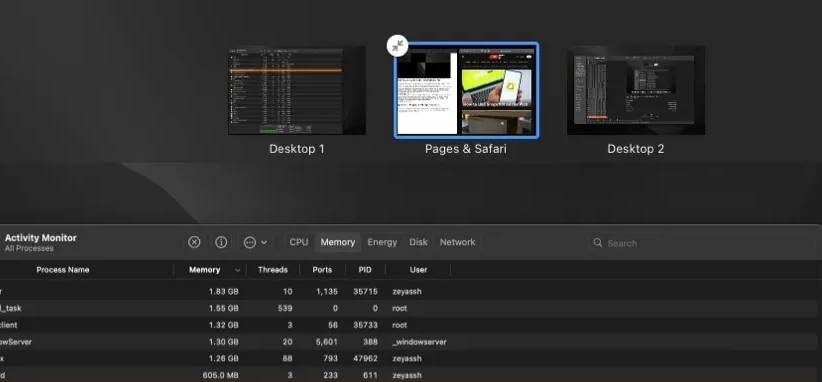Click the 539 threads cell
This screenshot has width=822, height=382.
[x=285, y=308]
